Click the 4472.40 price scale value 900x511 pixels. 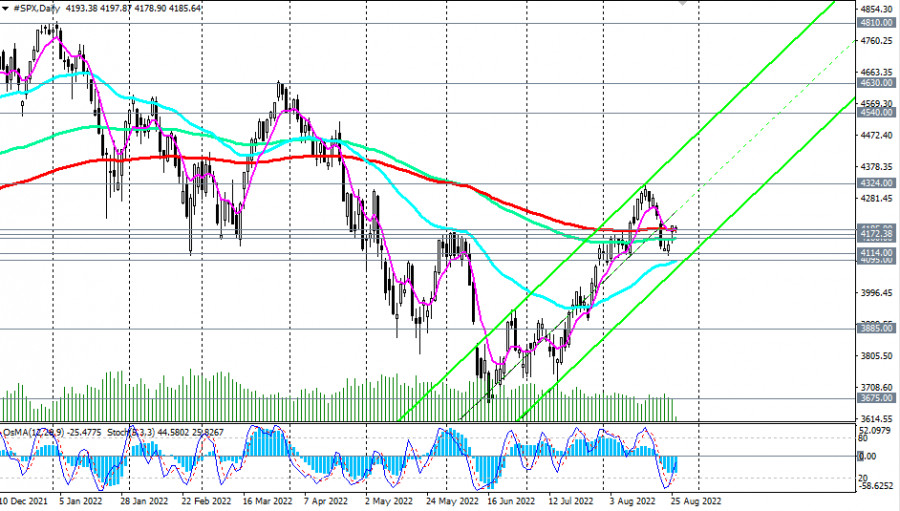pos(877,136)
